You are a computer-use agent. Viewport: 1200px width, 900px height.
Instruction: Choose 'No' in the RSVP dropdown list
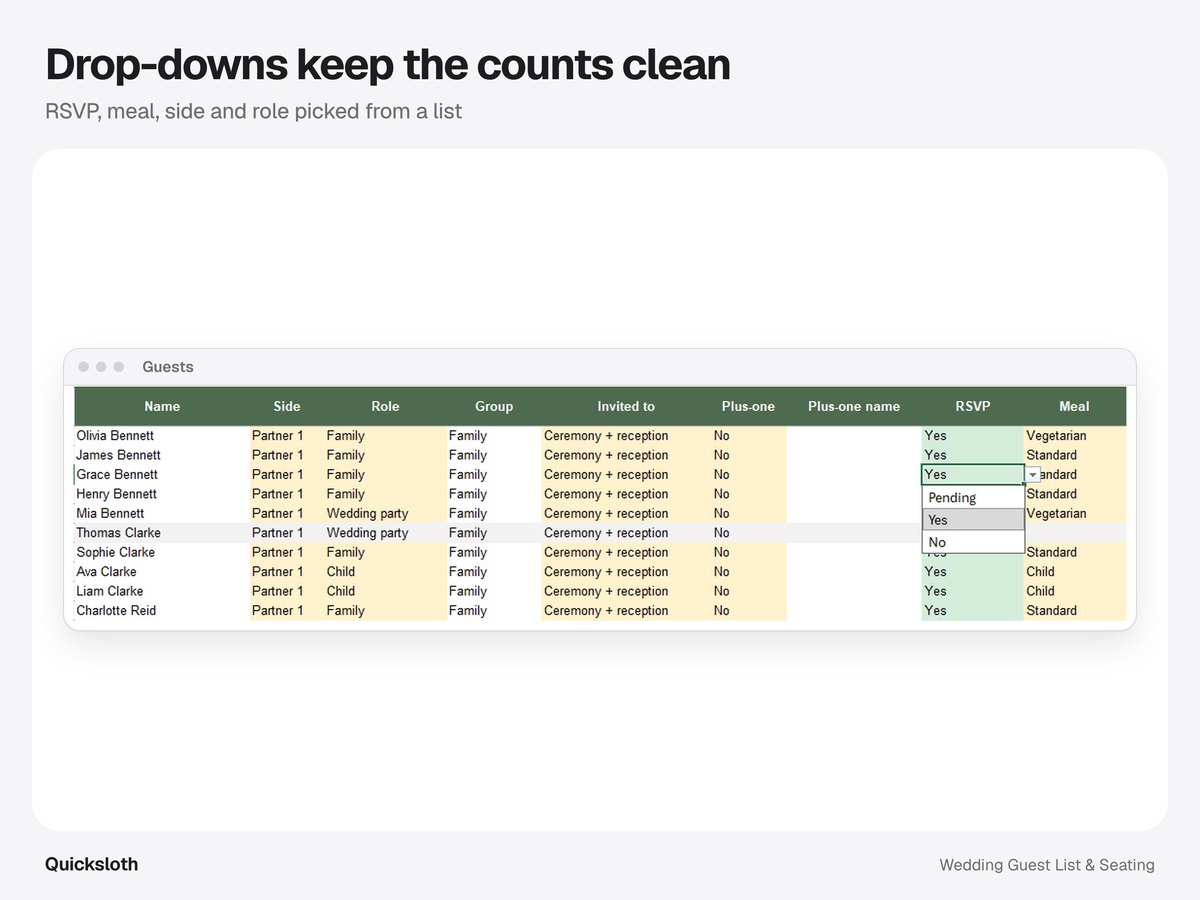tap(973, 542)
